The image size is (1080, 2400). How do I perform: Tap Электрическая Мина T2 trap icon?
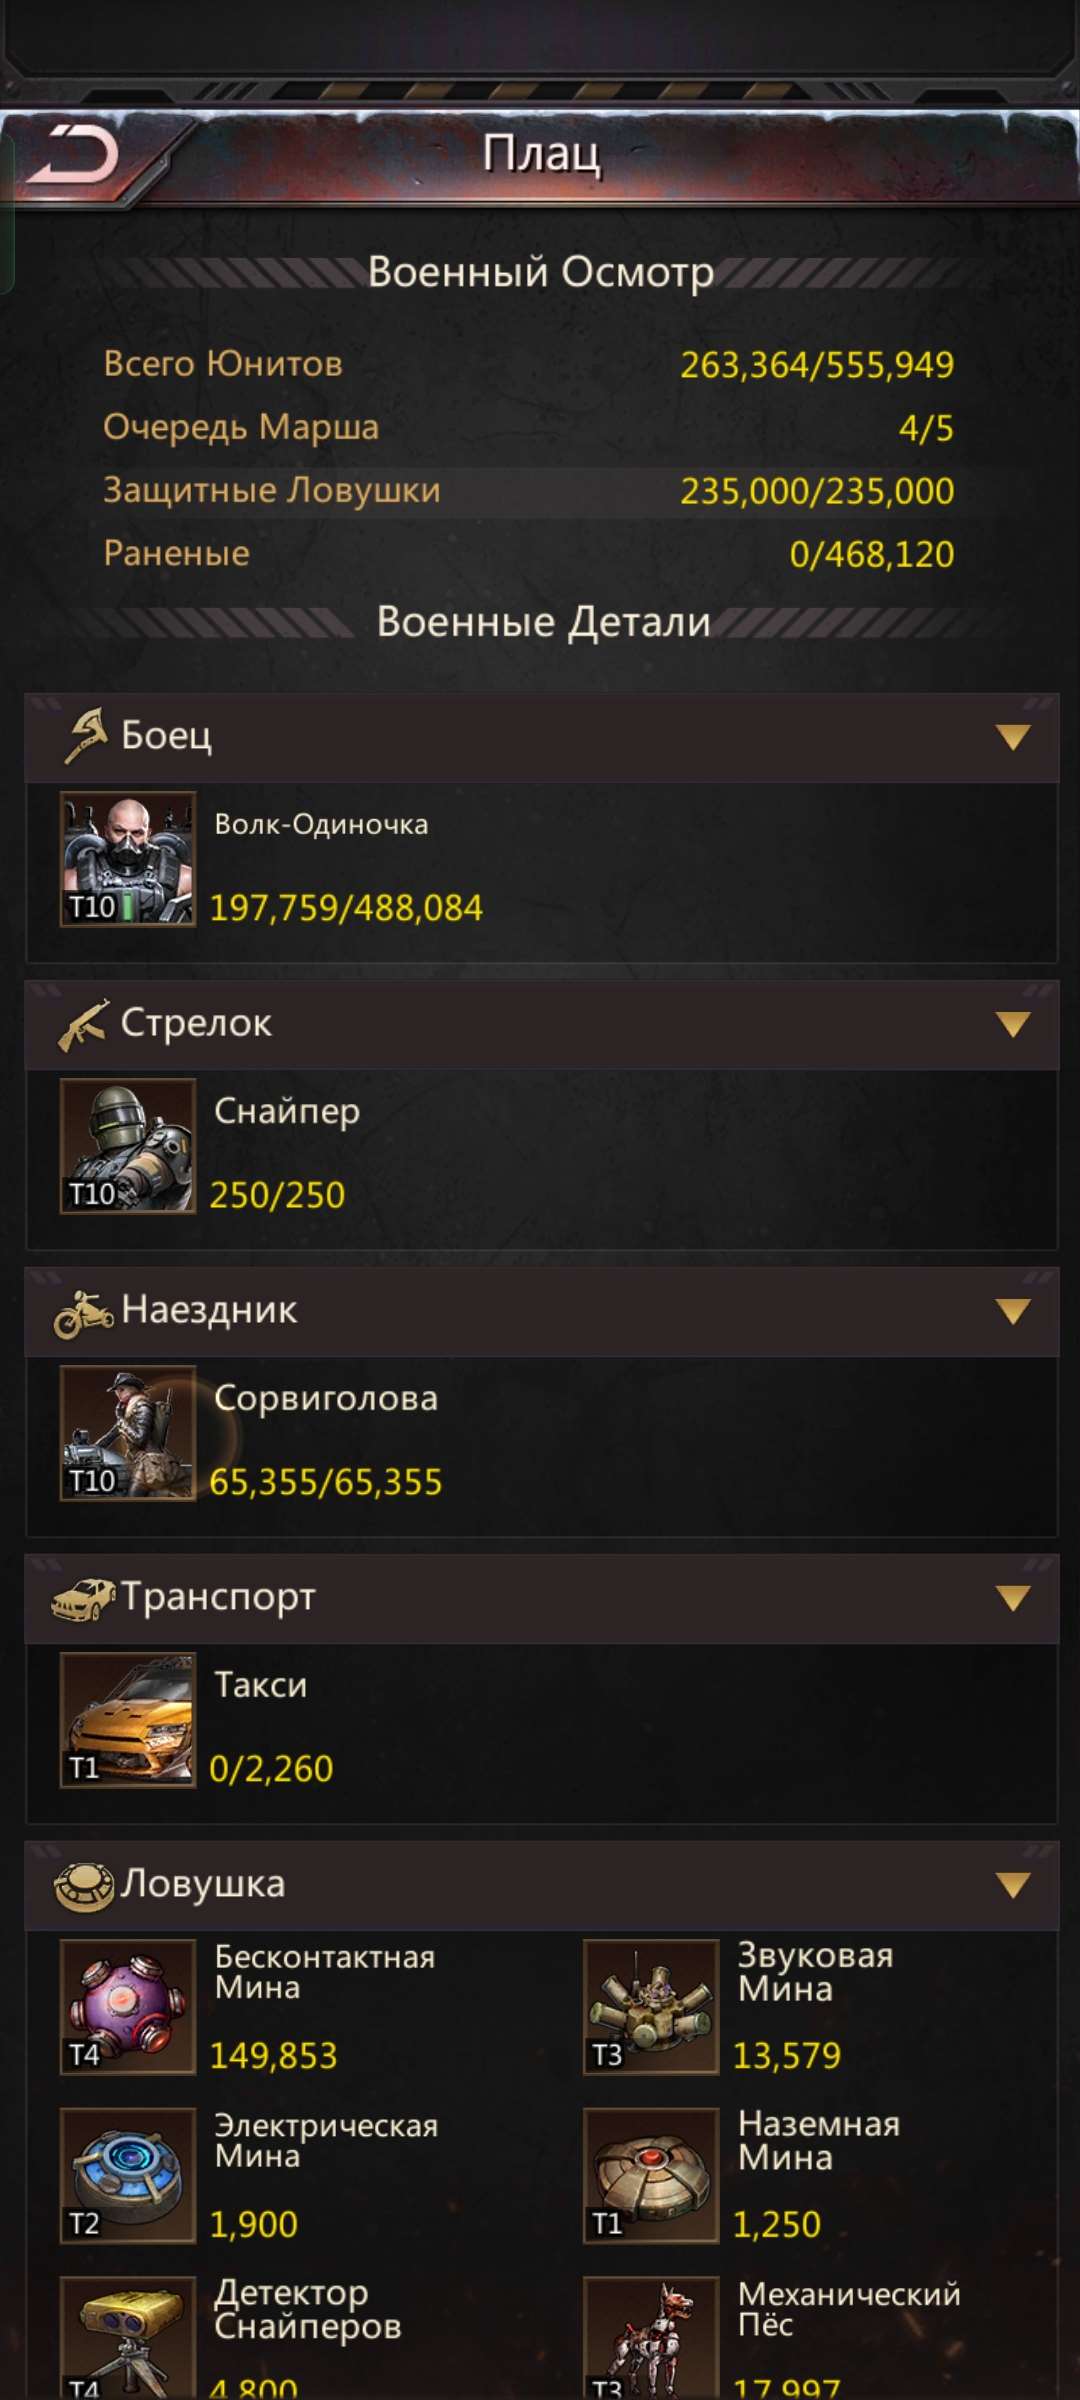coord(128,2176)
